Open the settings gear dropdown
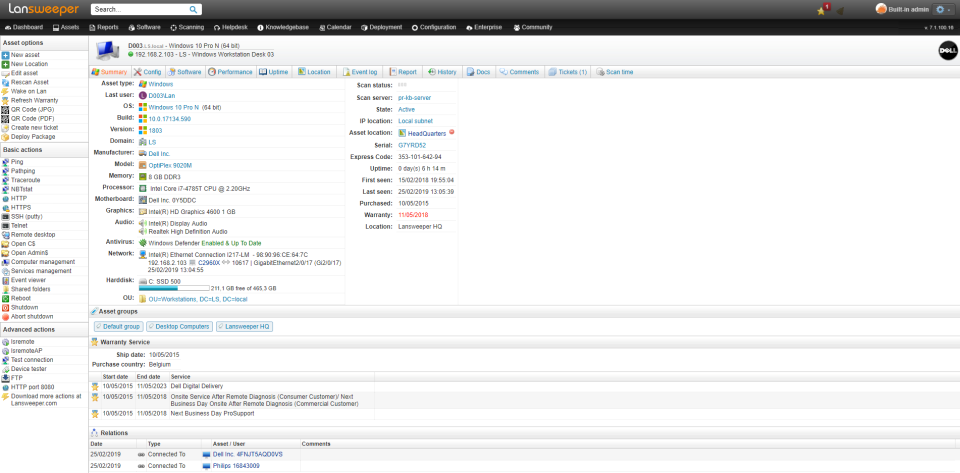960x473 pixels. pos(942,9)
